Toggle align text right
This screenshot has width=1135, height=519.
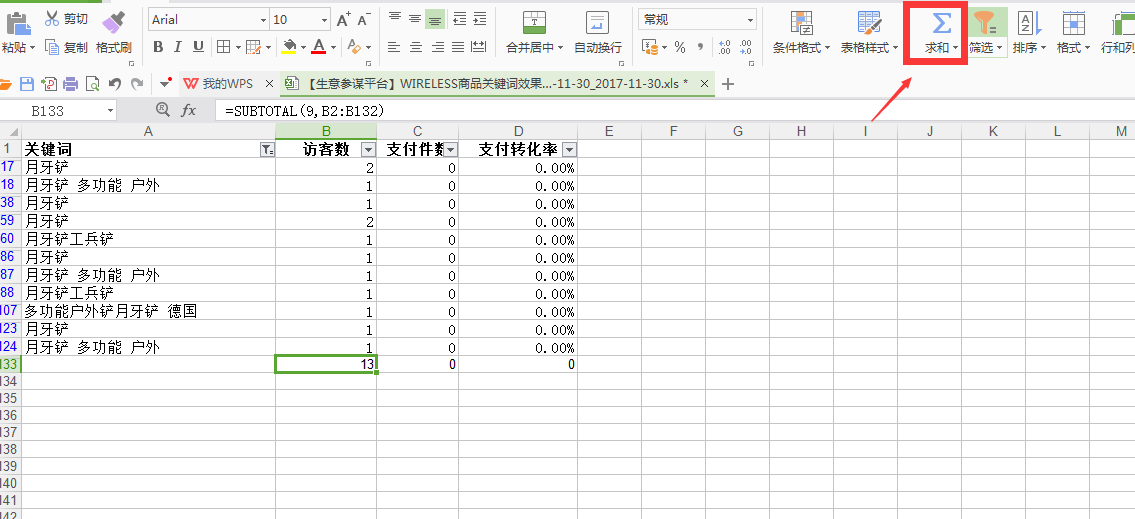click(x=436, y=47)
